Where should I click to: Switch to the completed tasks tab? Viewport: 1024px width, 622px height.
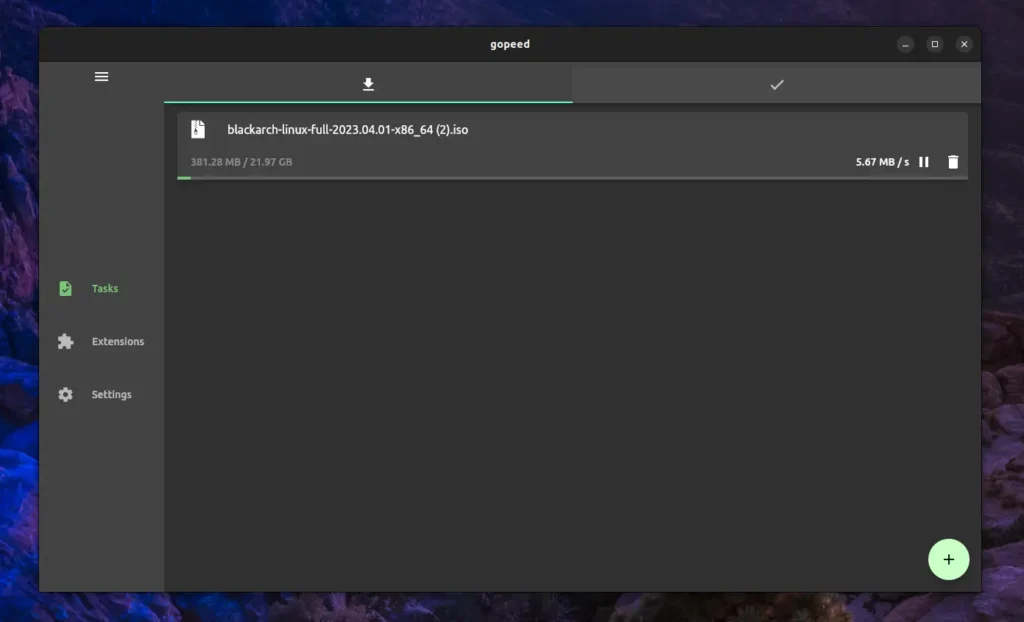(x=776, y=84)
